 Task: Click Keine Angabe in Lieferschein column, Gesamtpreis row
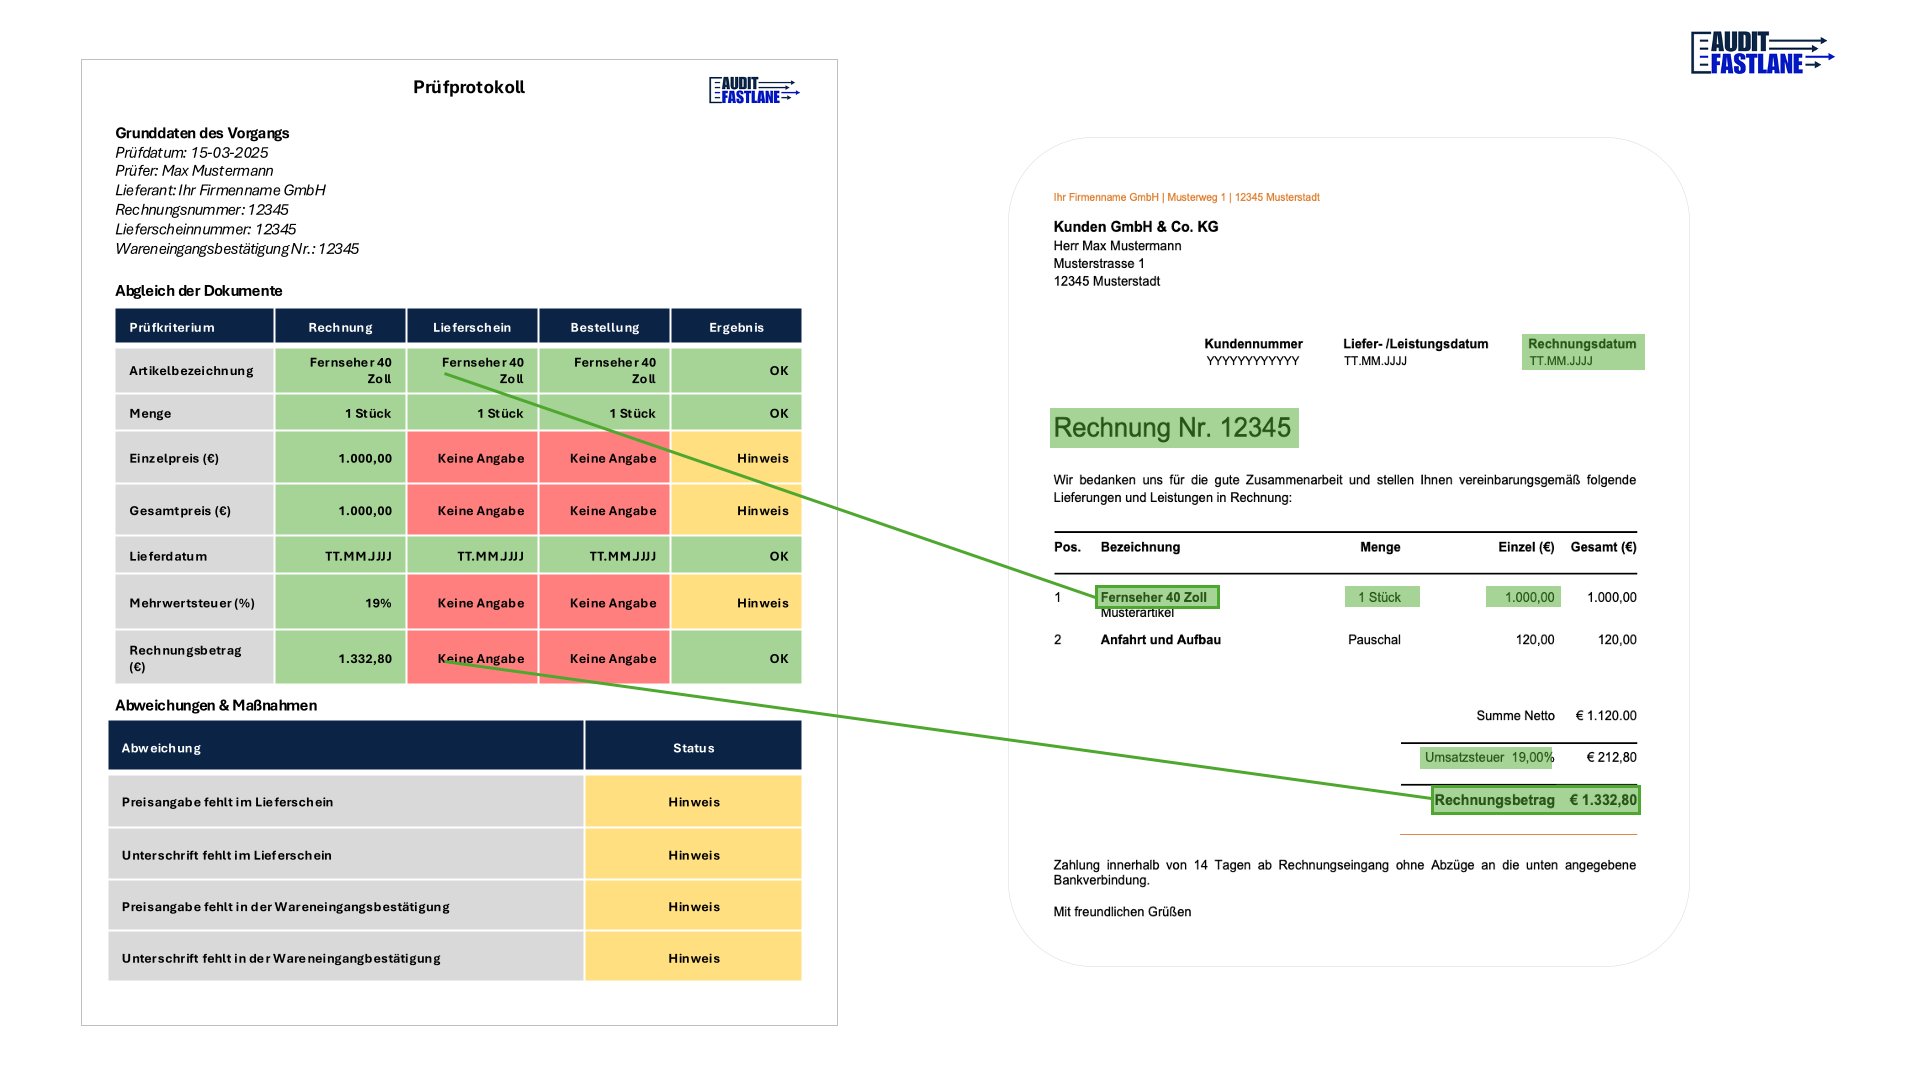click(x=472, y=510)
